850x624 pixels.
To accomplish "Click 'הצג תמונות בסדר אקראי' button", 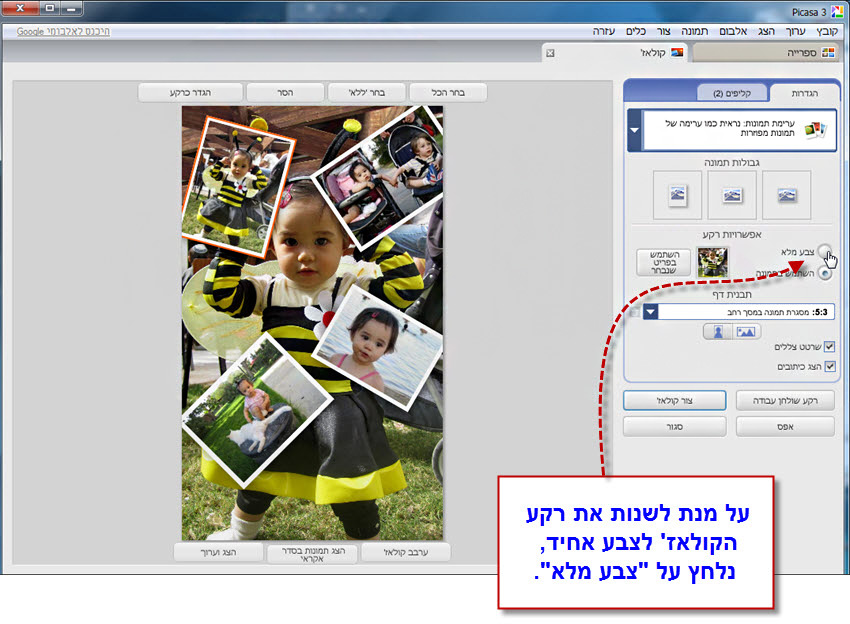I will (312, 554).
